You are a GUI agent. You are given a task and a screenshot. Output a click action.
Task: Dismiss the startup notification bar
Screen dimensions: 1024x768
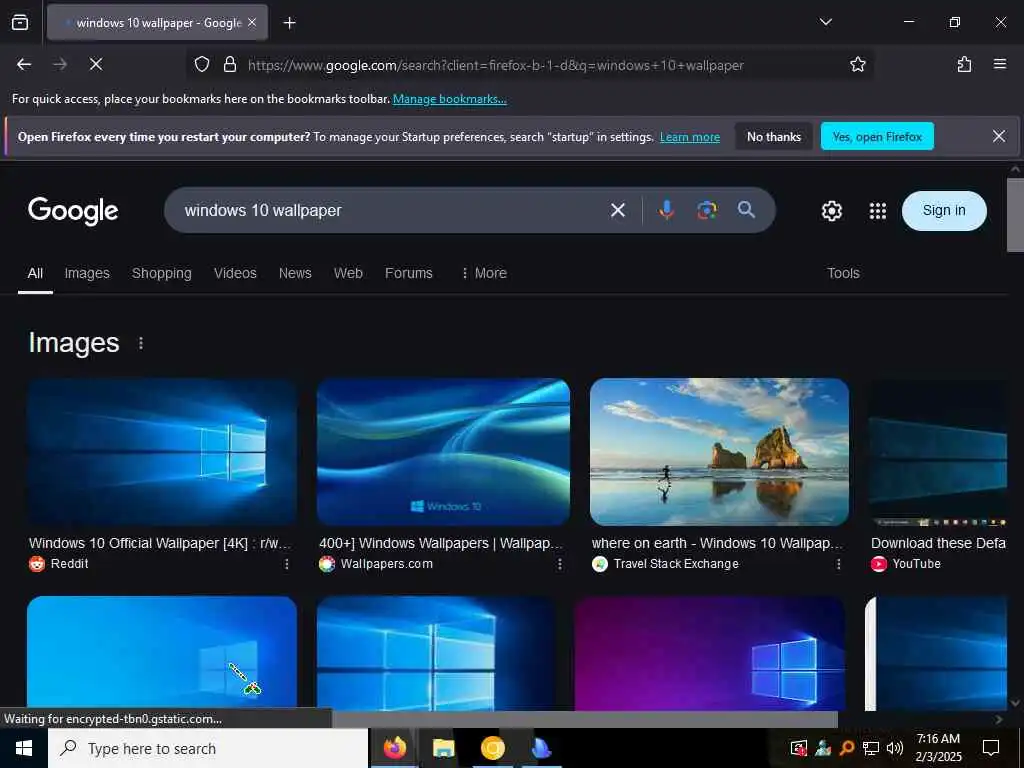point(999,136)
